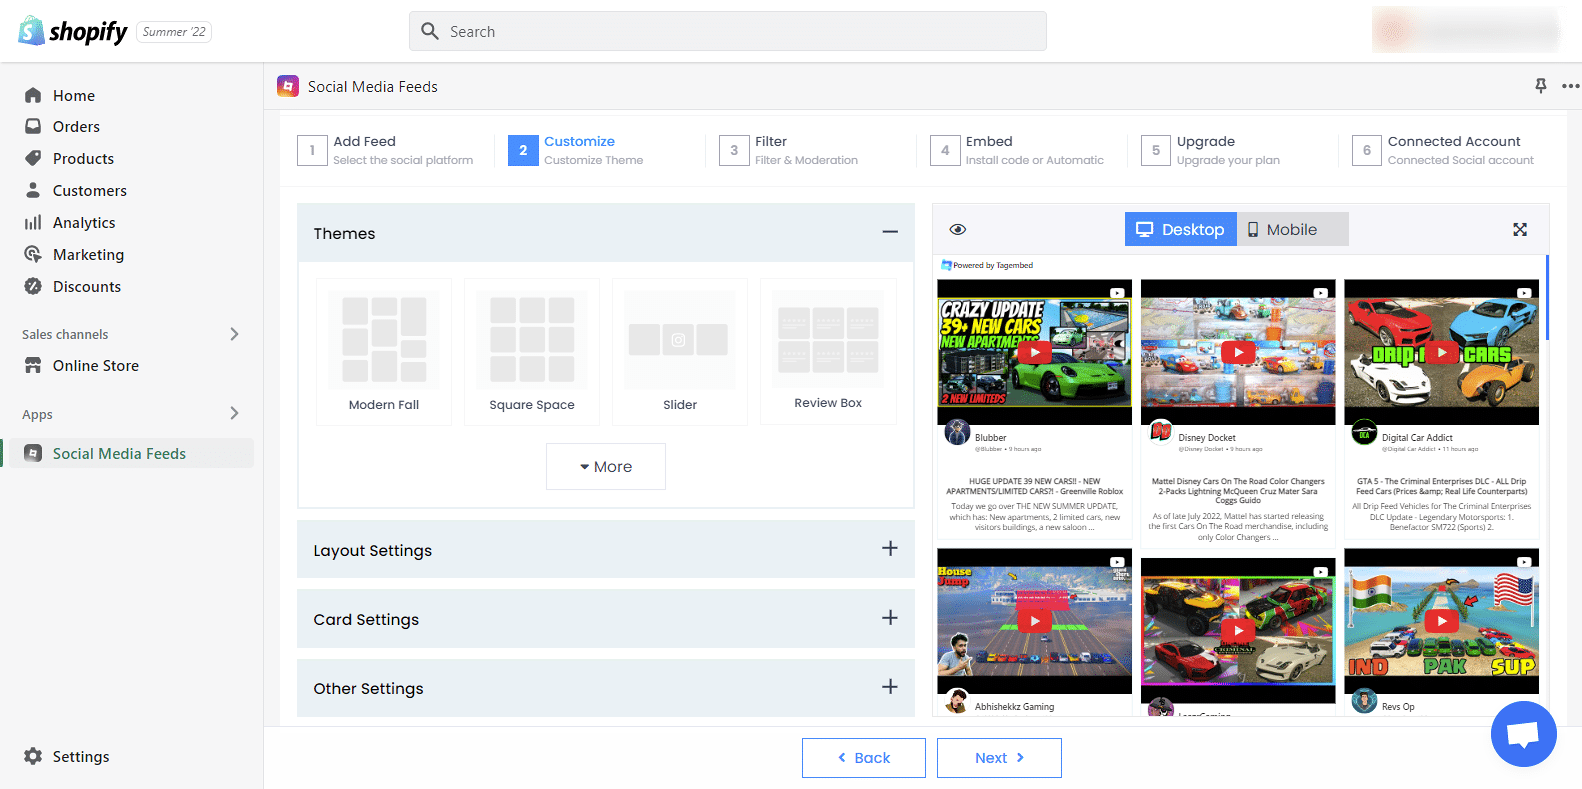
Task: Open Customers page icon
Action: tap(33, 190)
